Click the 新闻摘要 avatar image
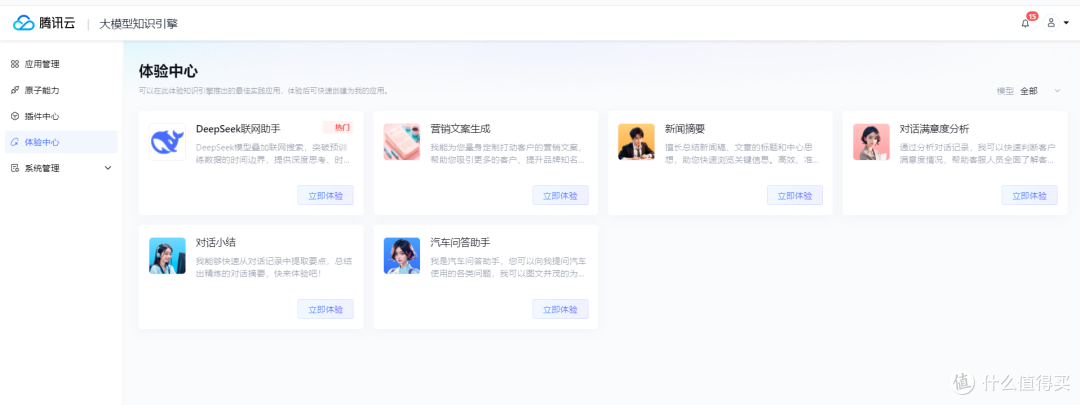1080x405 pixels. tap(636, 142)
